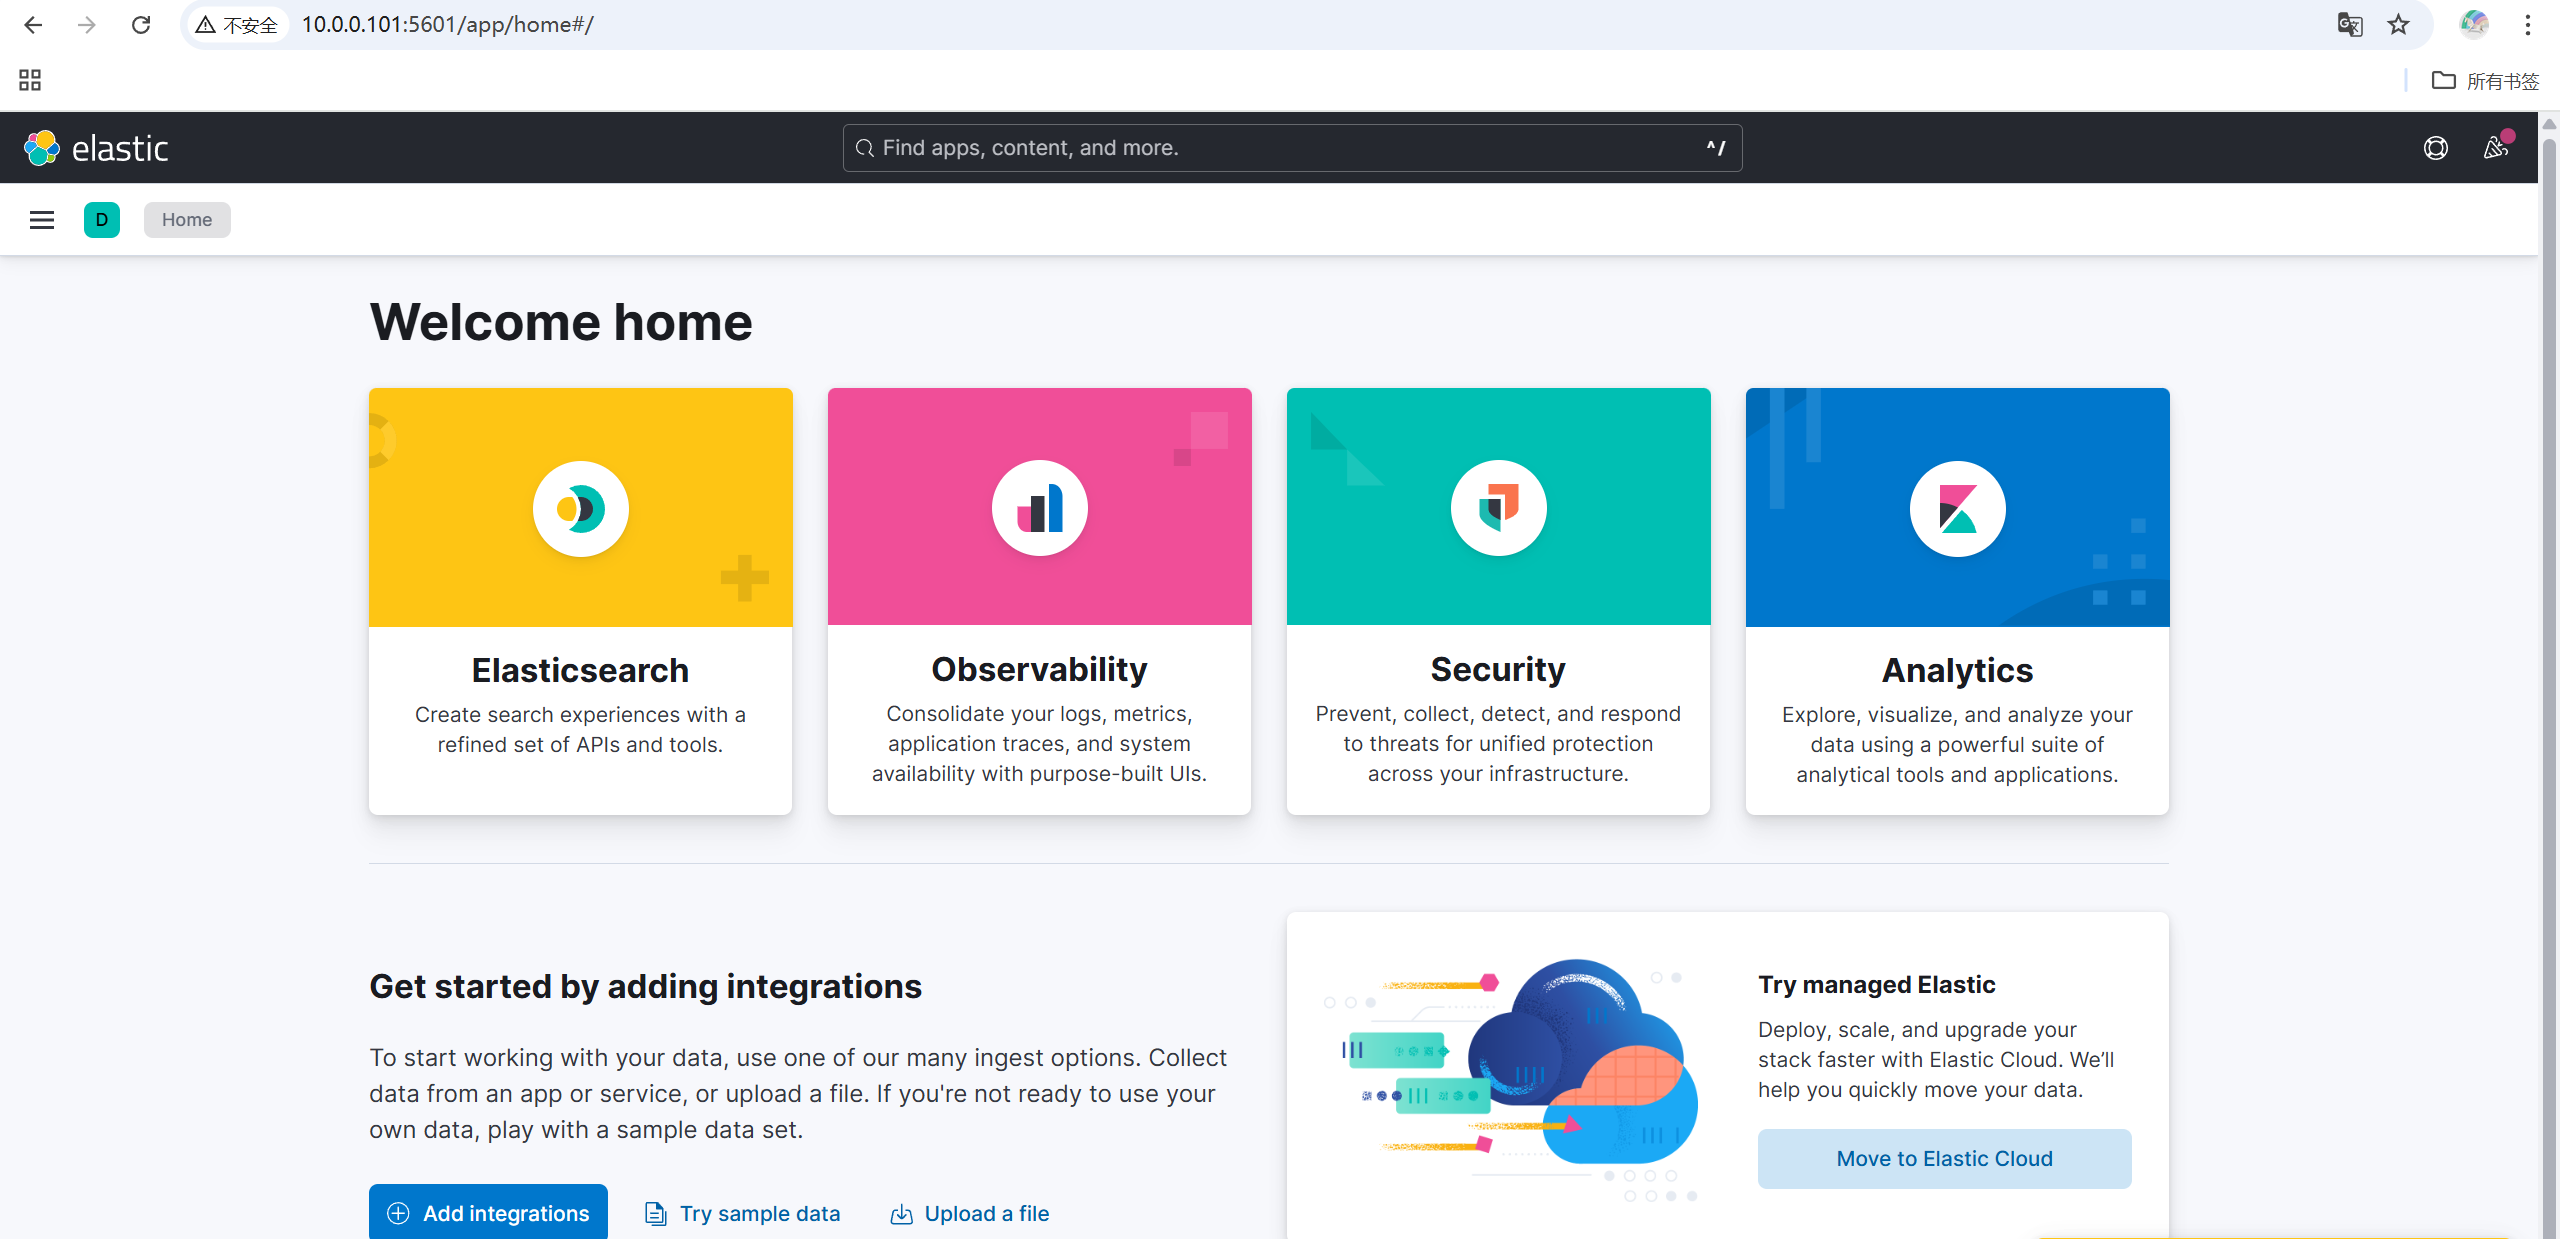This screenshot has width=2560, height=1239.
Task: Click the Home breadcrumb
Action: coord(187,220)
